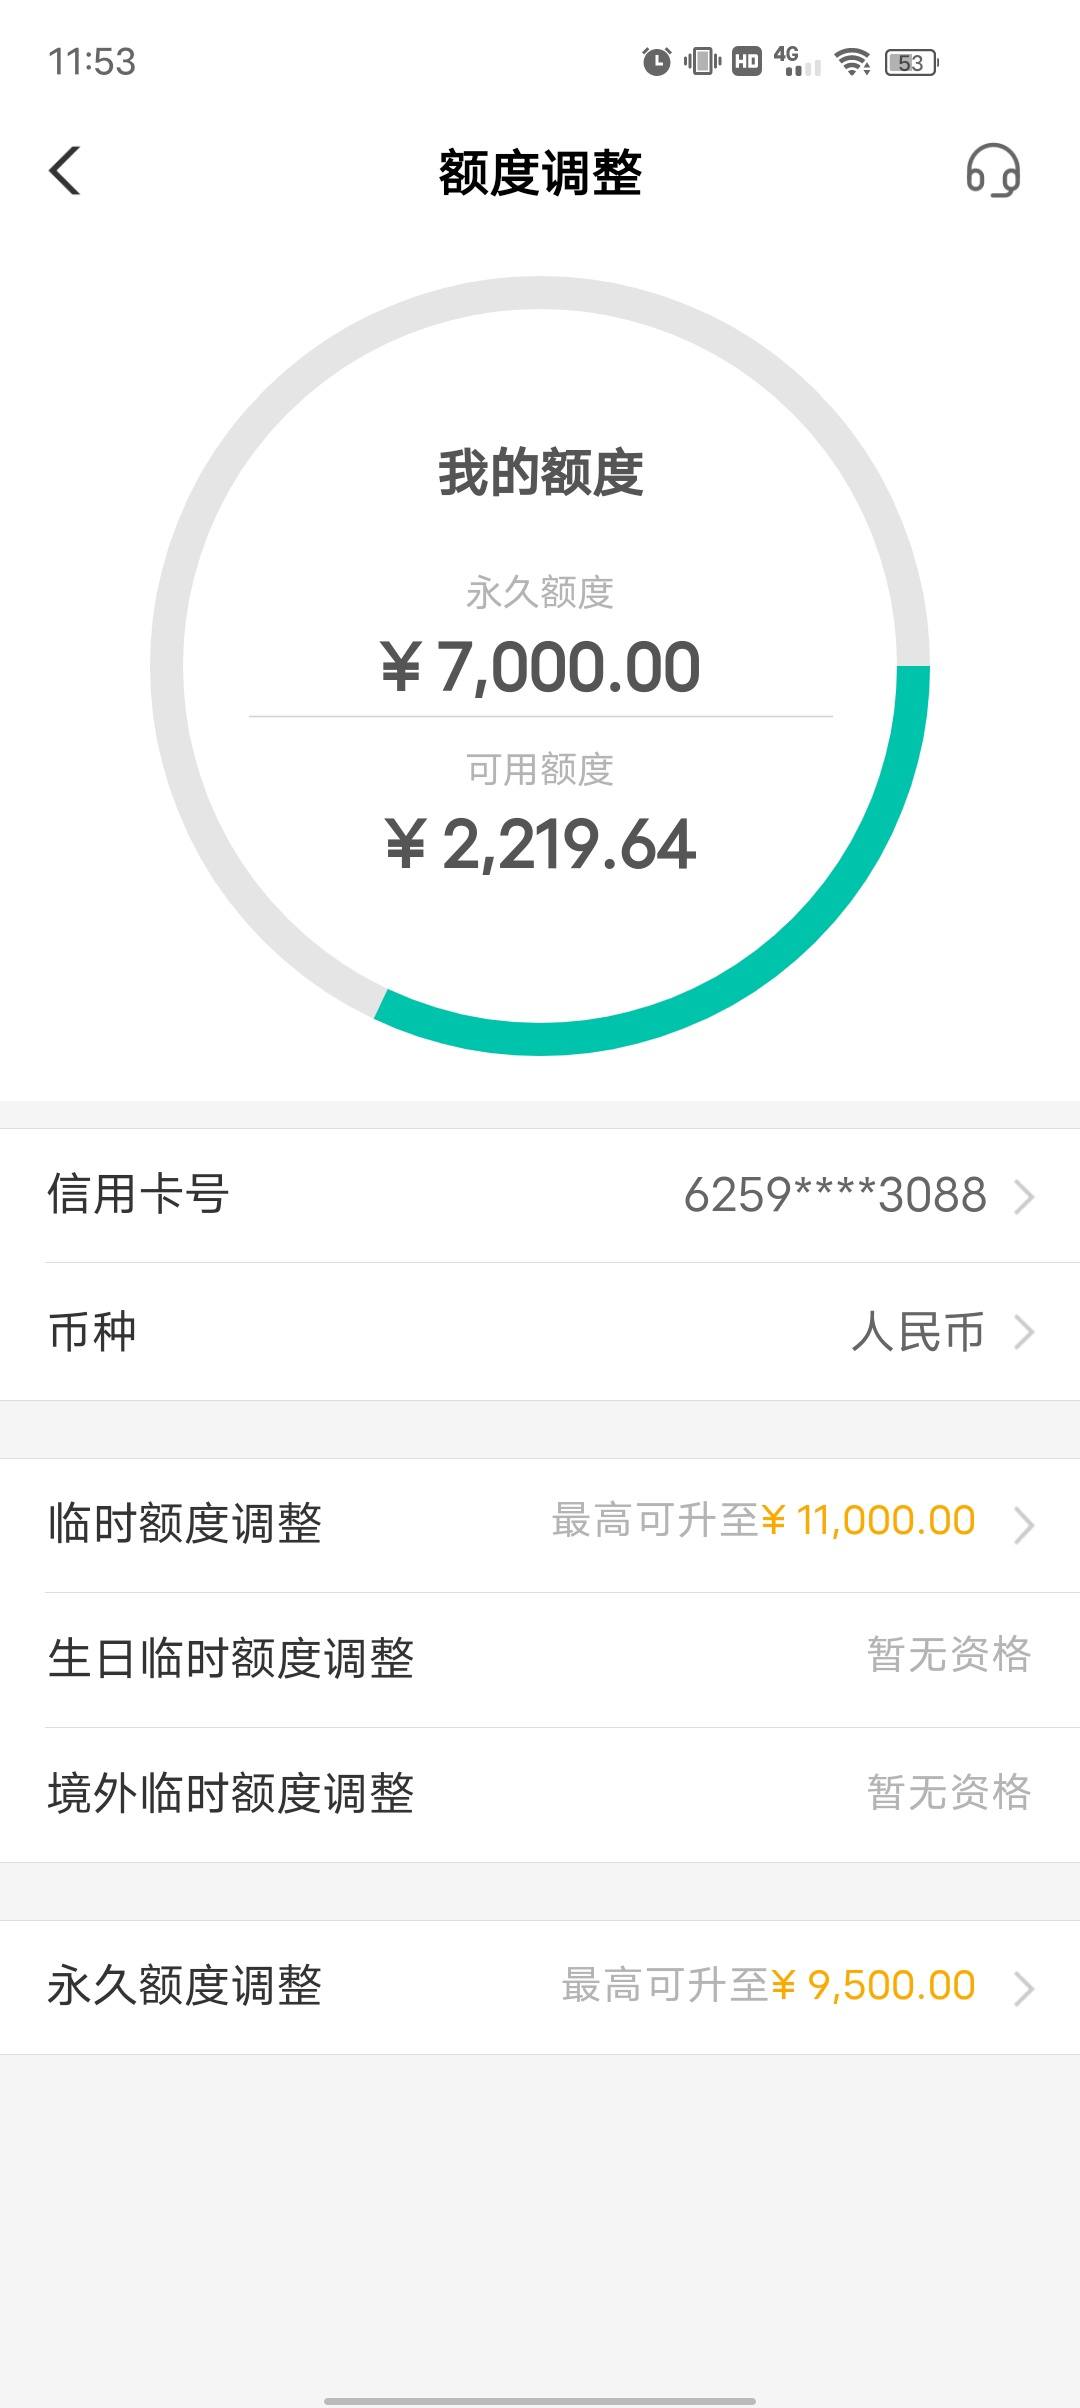The height and width of the screenshot is (2408, 1080).
Task: Open the 永久额度调整 menu row
Action: 540,1988
